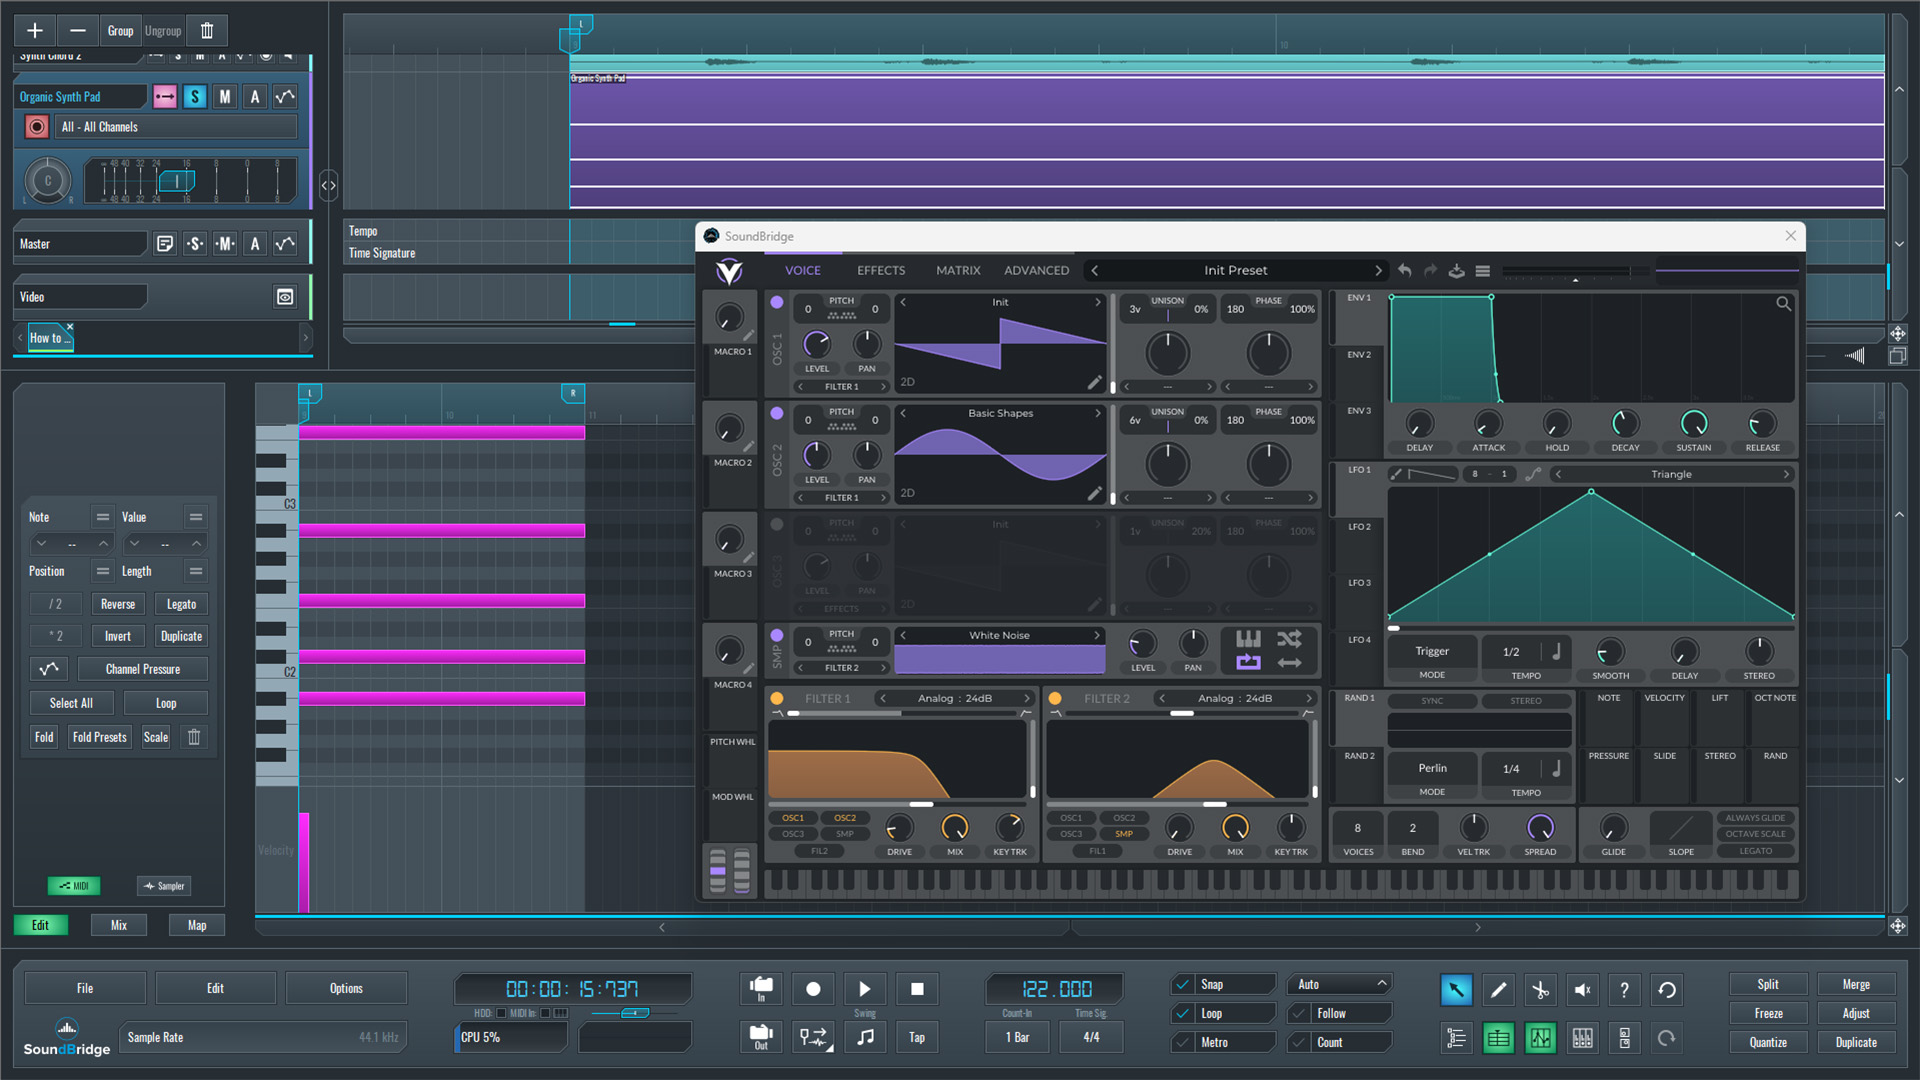1920x1080 pixels.
Task: Show the video preview window icon
Action: [285, 297]
